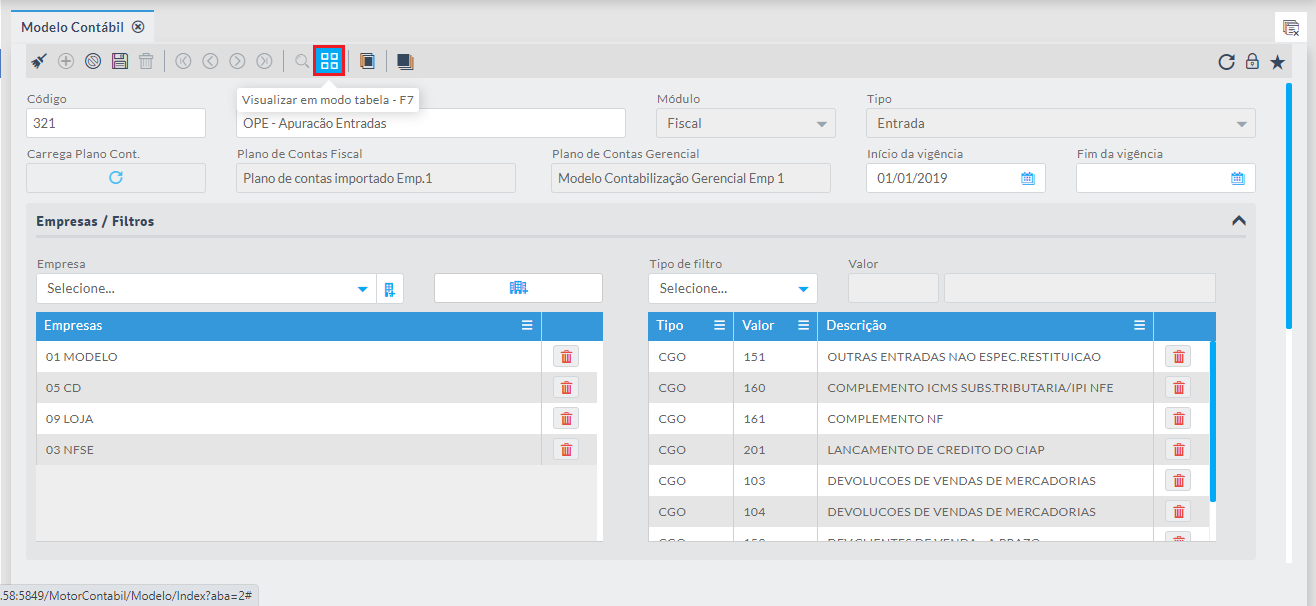Delete the 03 NFSE company row
The height and width of the screenshot is (606, 1316).
point(566,450)
